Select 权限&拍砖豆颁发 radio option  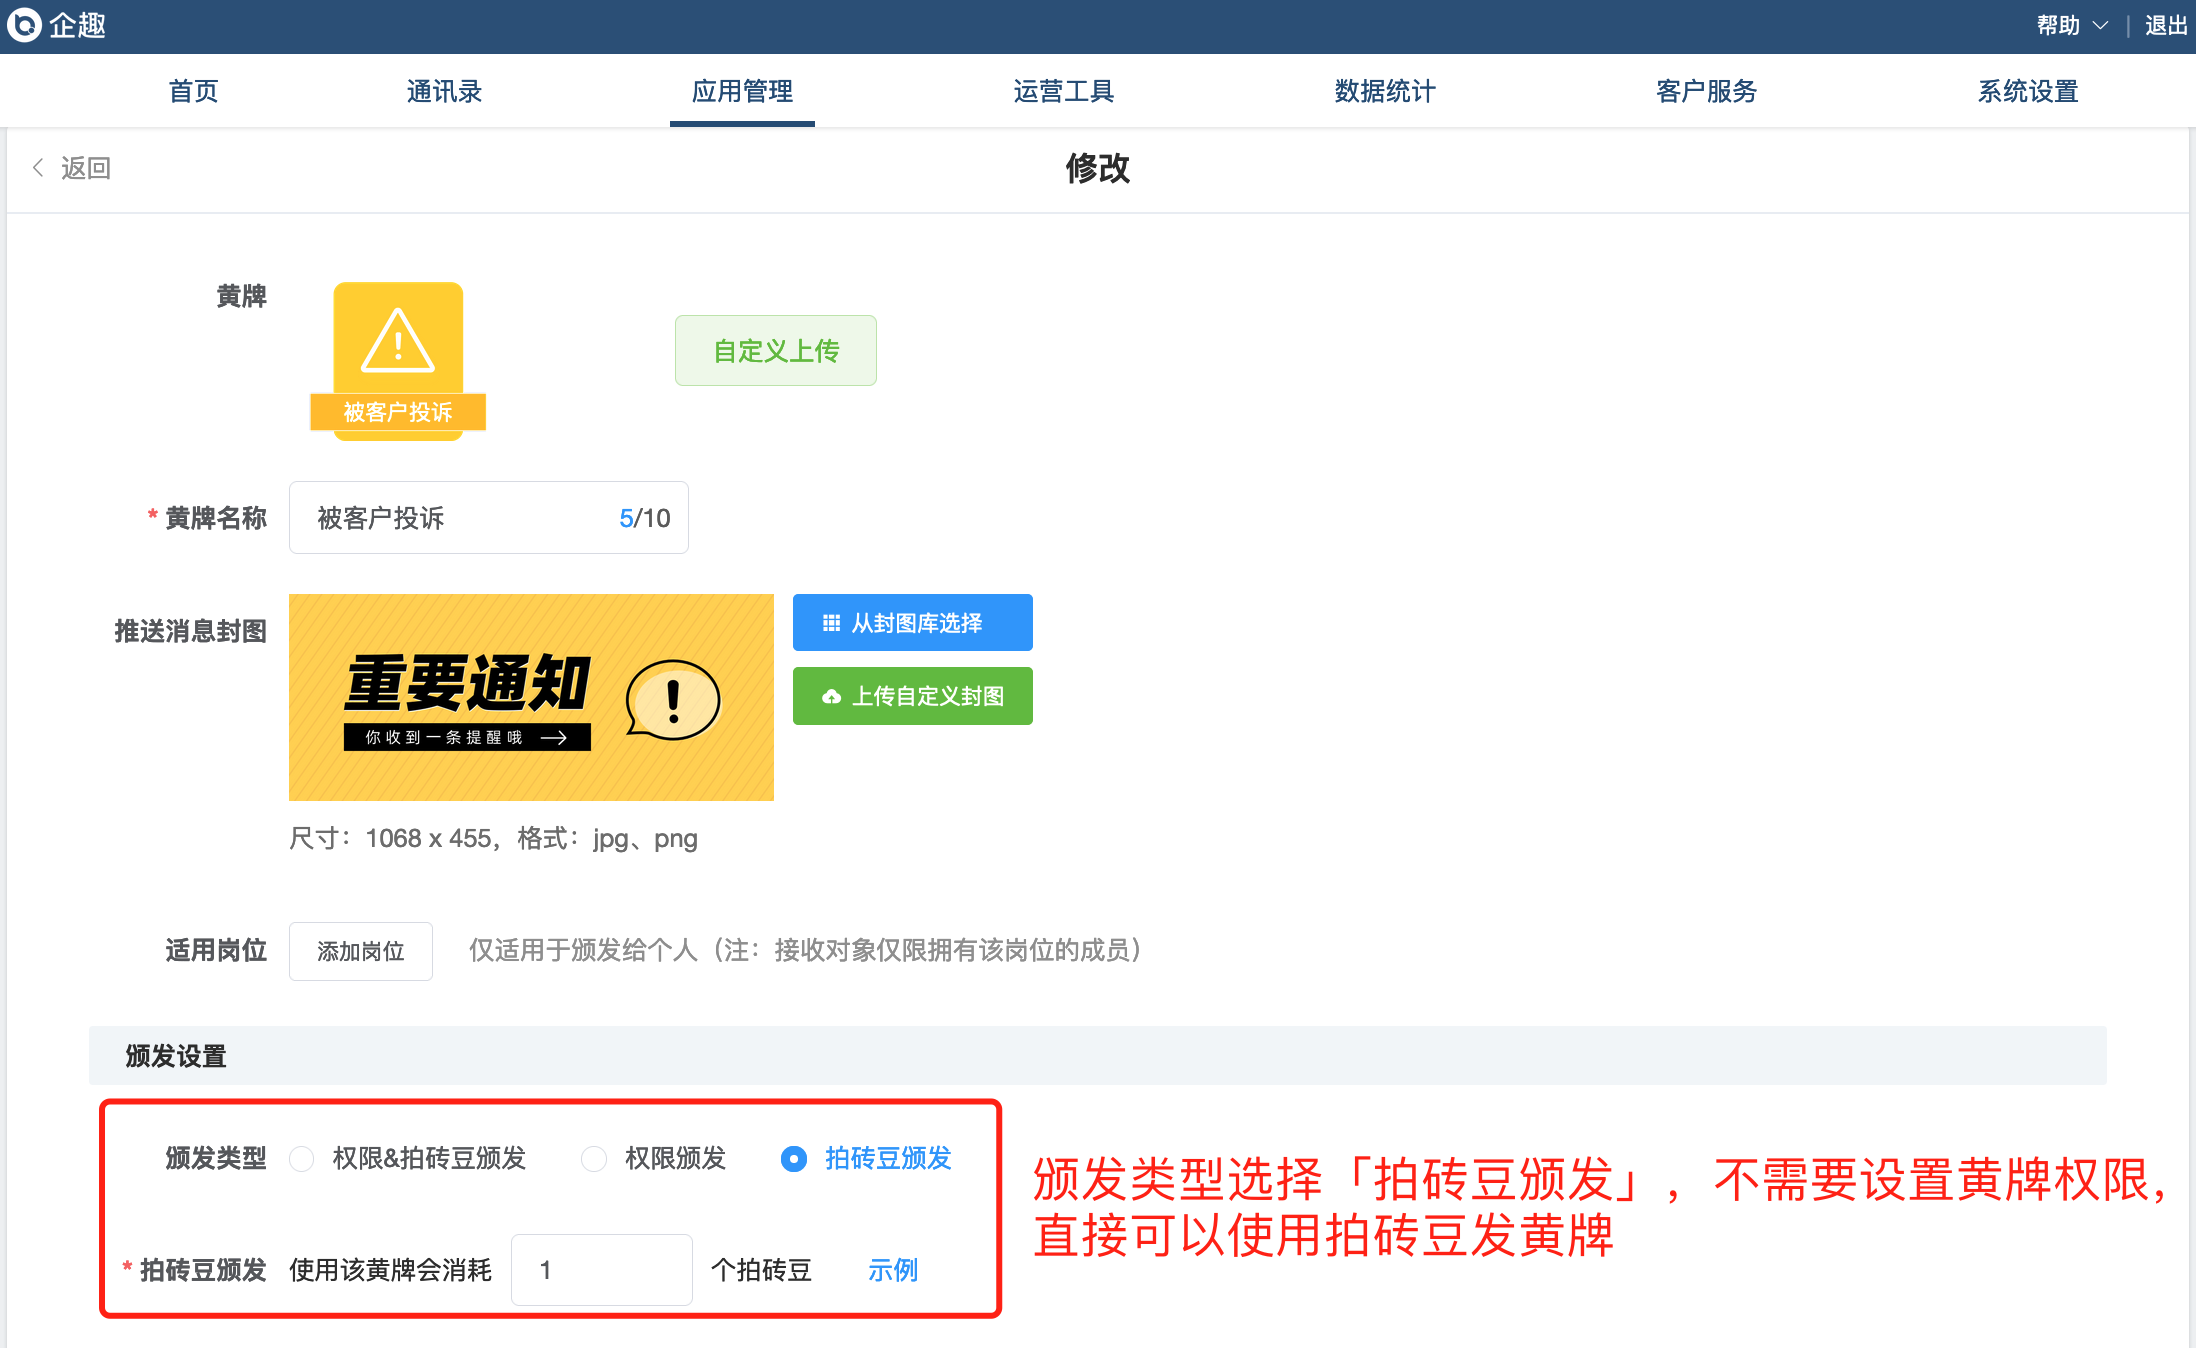click(302, 1159)
